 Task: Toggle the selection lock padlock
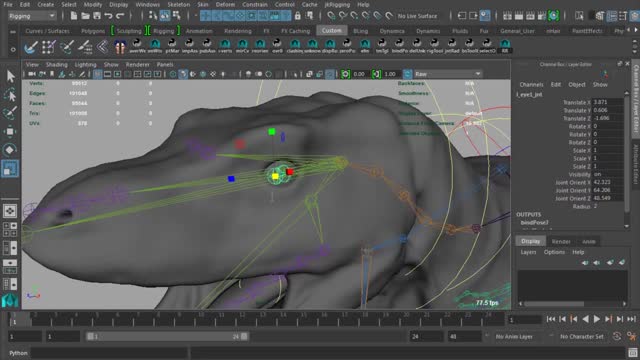pos(298,16)
